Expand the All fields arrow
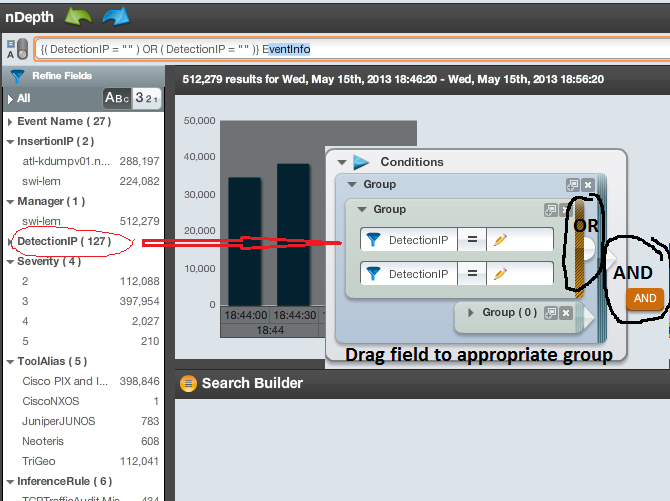This screenshot has height=501, width=670. (10, 99)
